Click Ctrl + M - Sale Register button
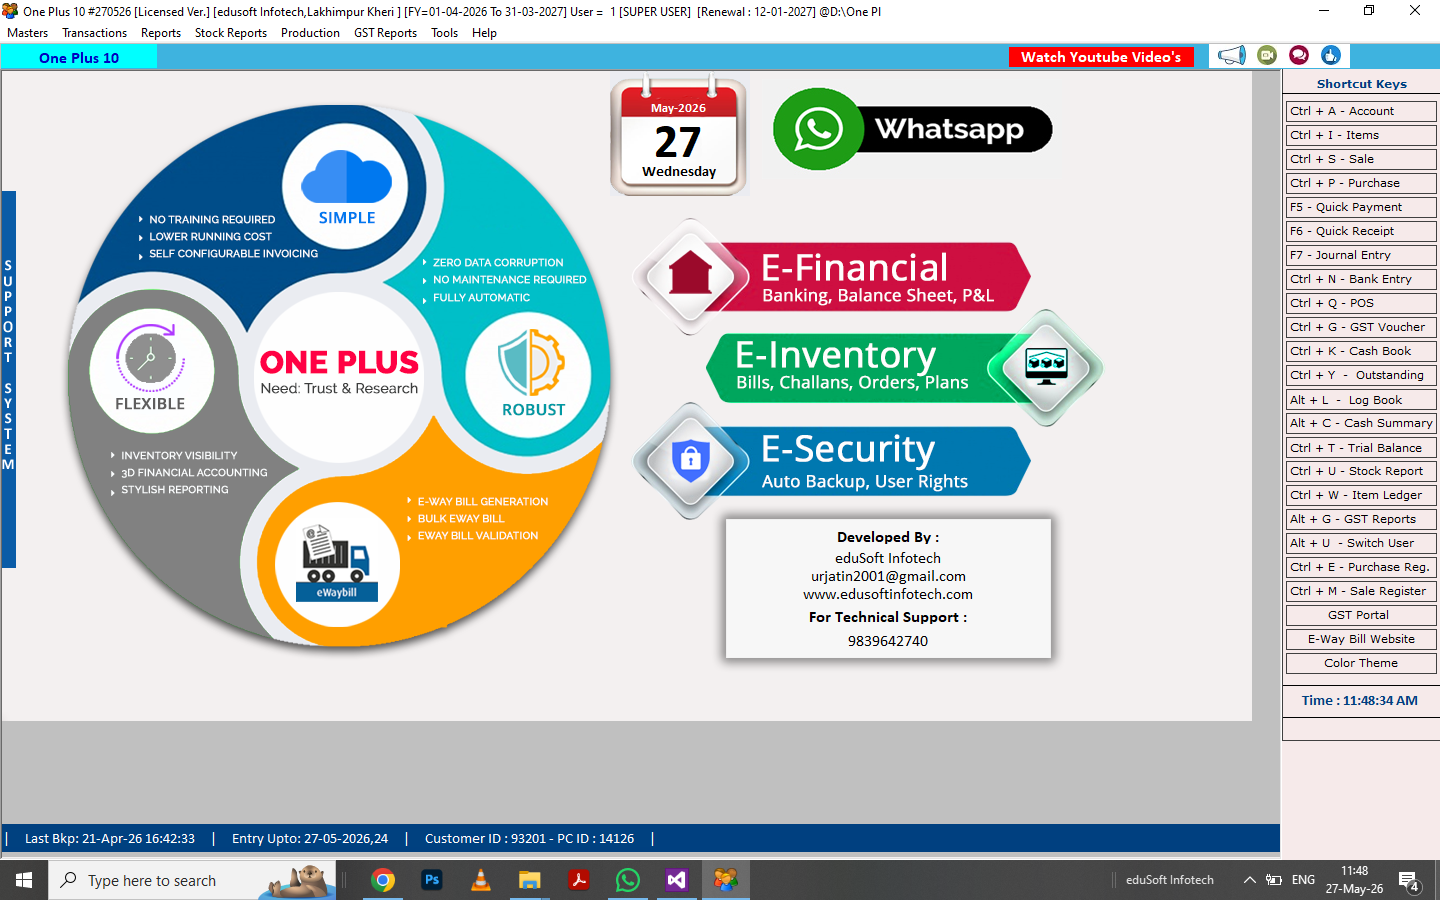The image size is (1440, 900). click(1361, 591)
